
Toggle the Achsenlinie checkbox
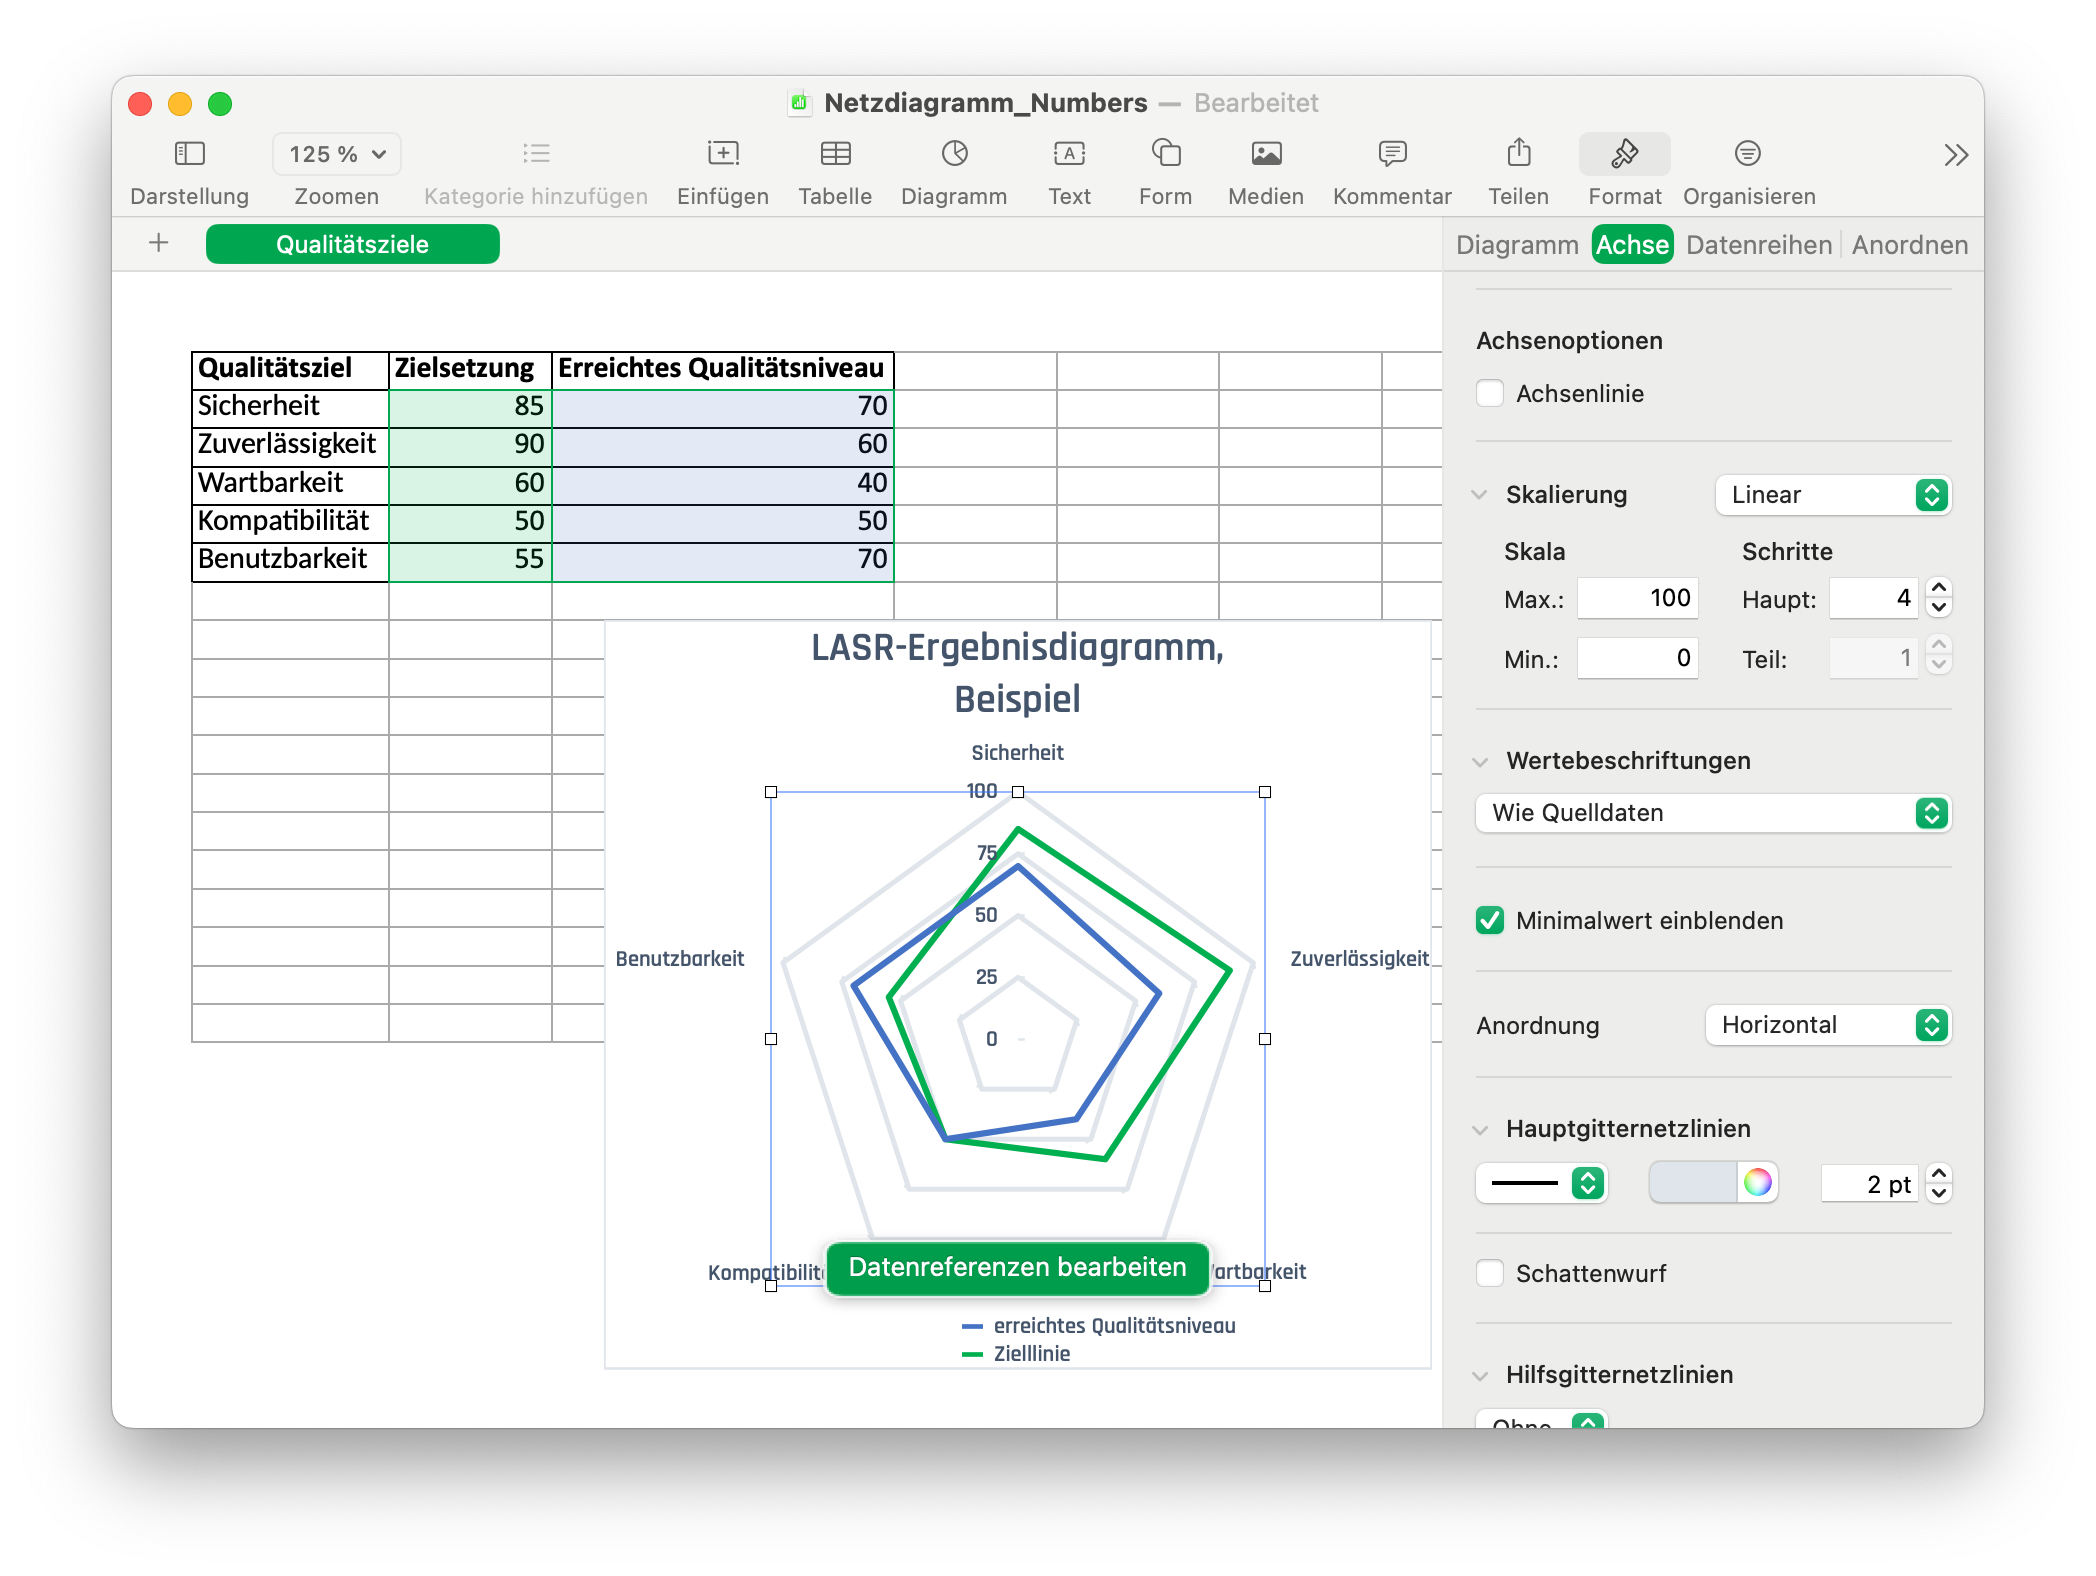tap(1490, 394)
